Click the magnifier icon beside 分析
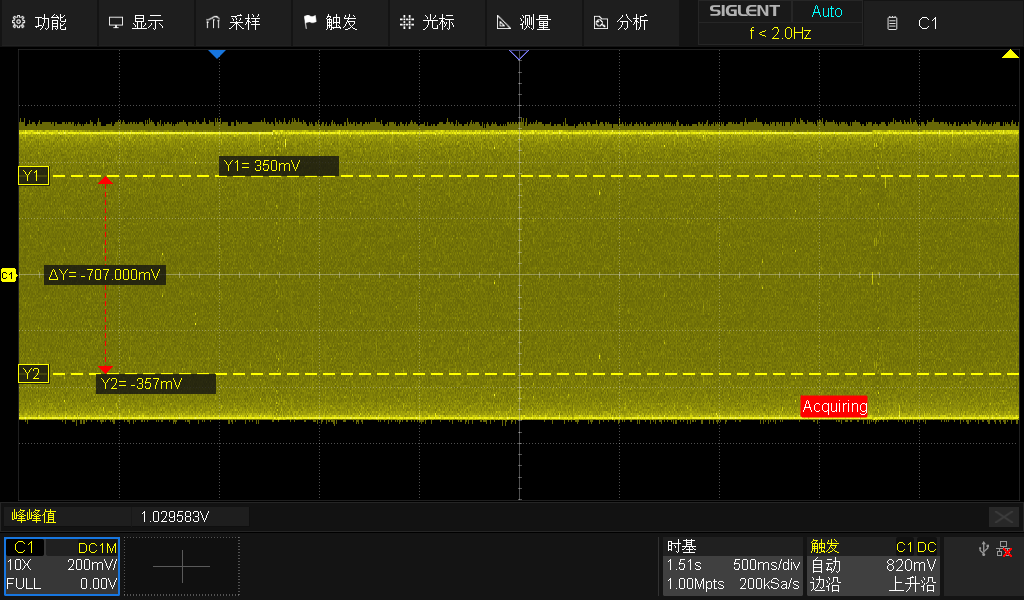Image resolution: width=1024 pixels, height=600 pixels. click(x=601, y=23)
